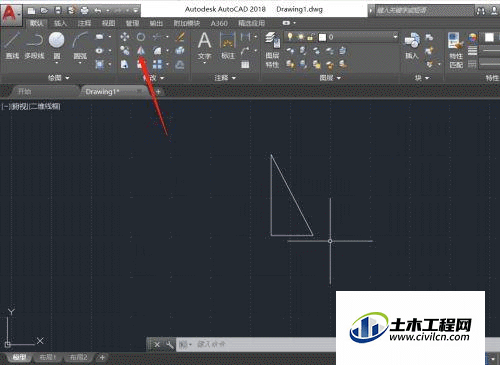The width and height of the screenshot is (500, 365).
Task: Toggle layer 0 lock padlock icon
Action: (x=311, y=37)
